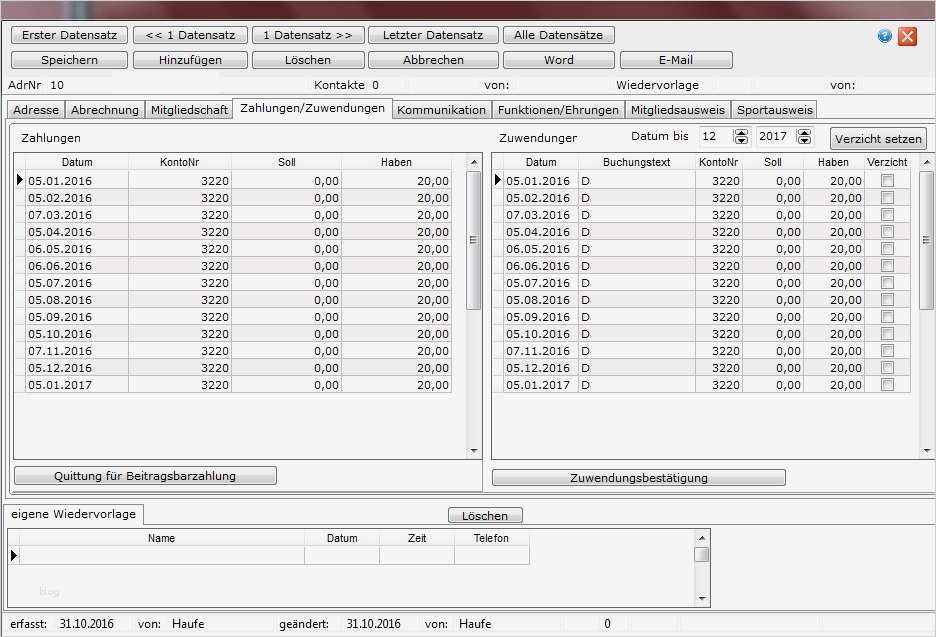Click the Wiedervorlage list scrollbar down arrow

click(702, 598)
